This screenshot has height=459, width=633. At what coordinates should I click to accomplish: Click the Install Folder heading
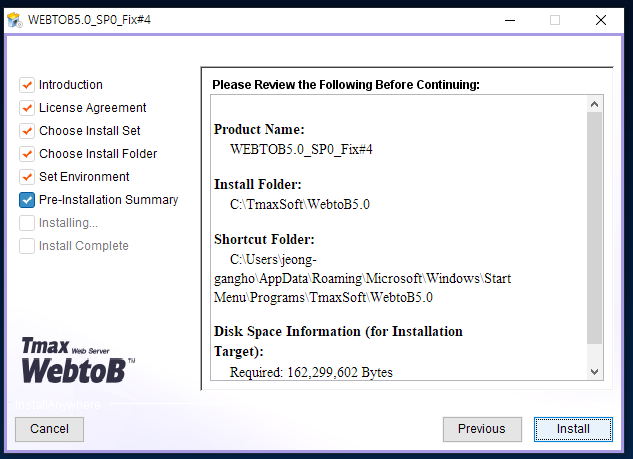tap(258, 184)
